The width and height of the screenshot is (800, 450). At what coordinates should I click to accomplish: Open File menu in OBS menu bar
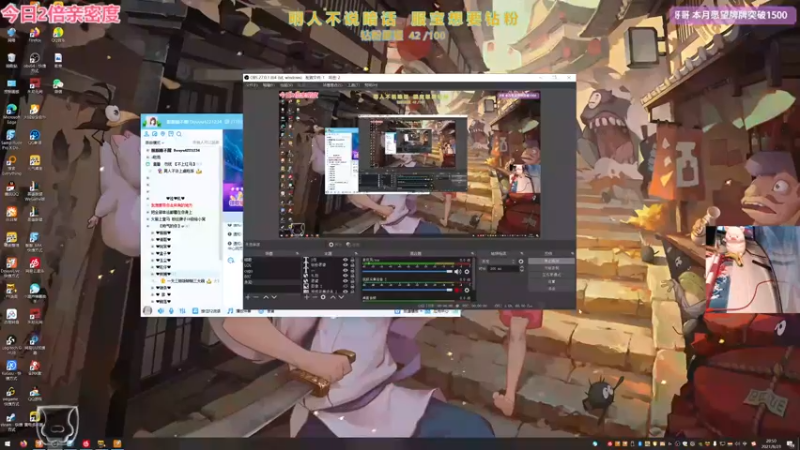click(x=252, y=85)
